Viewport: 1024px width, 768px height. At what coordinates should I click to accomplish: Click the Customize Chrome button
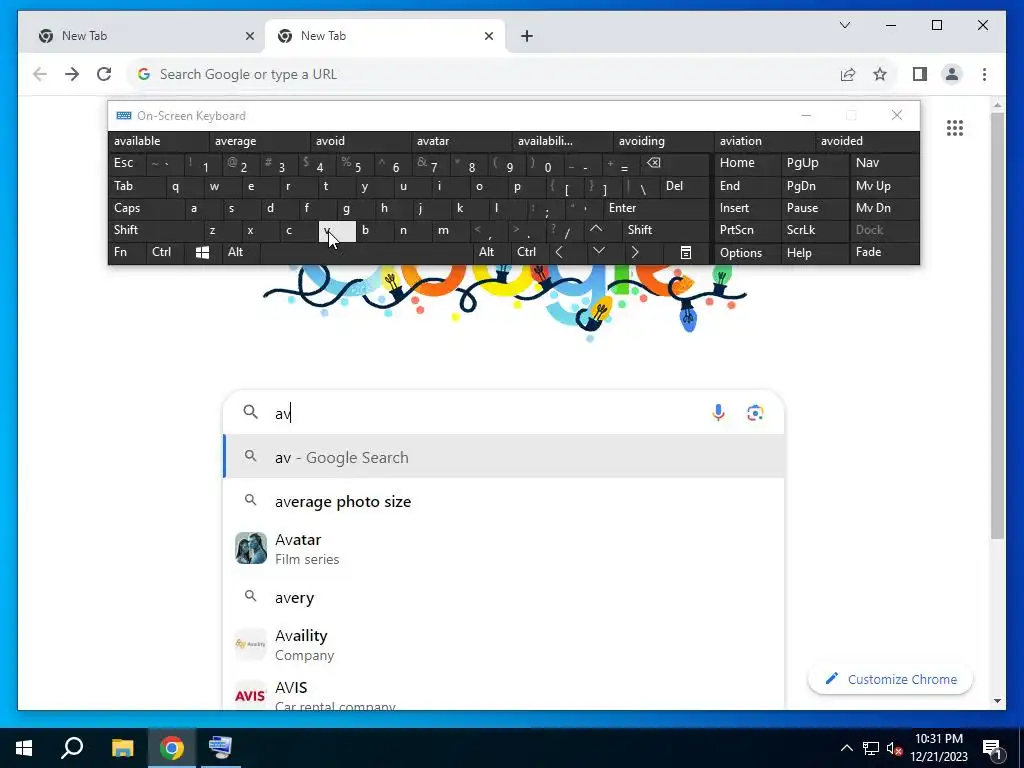pos(890,679)
